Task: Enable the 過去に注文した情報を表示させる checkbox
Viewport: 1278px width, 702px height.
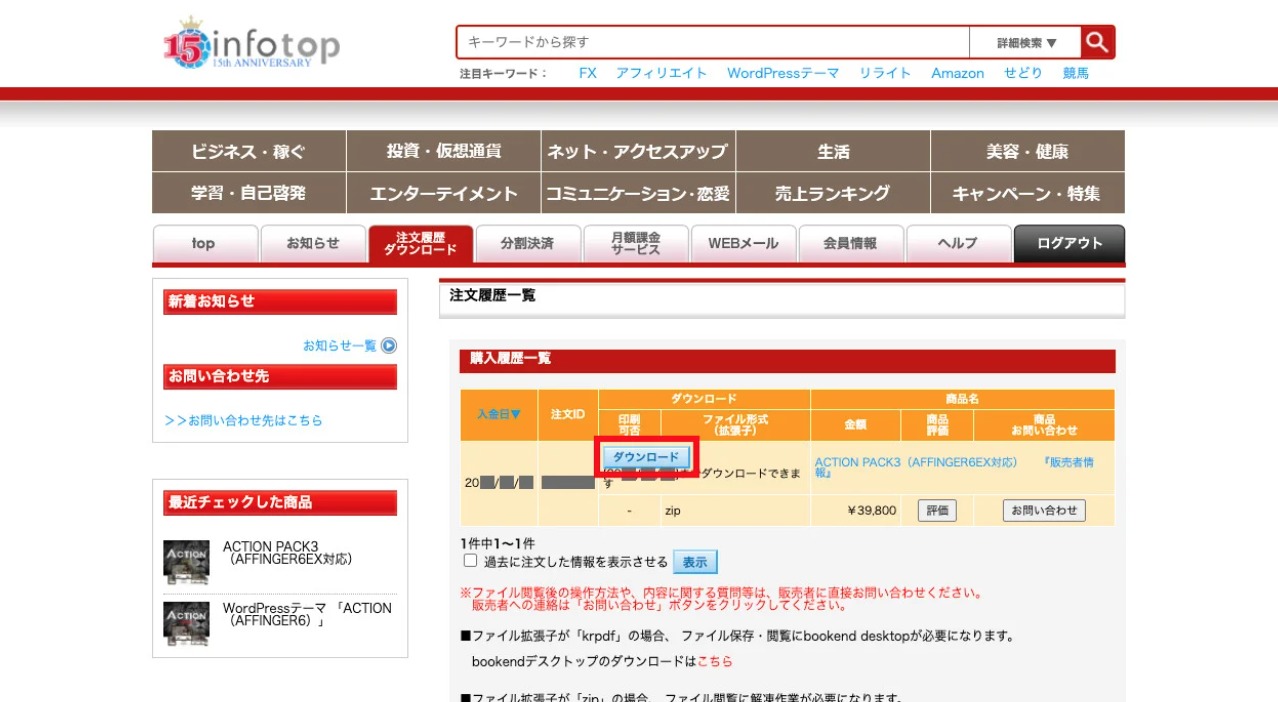Action: point(469,561)
